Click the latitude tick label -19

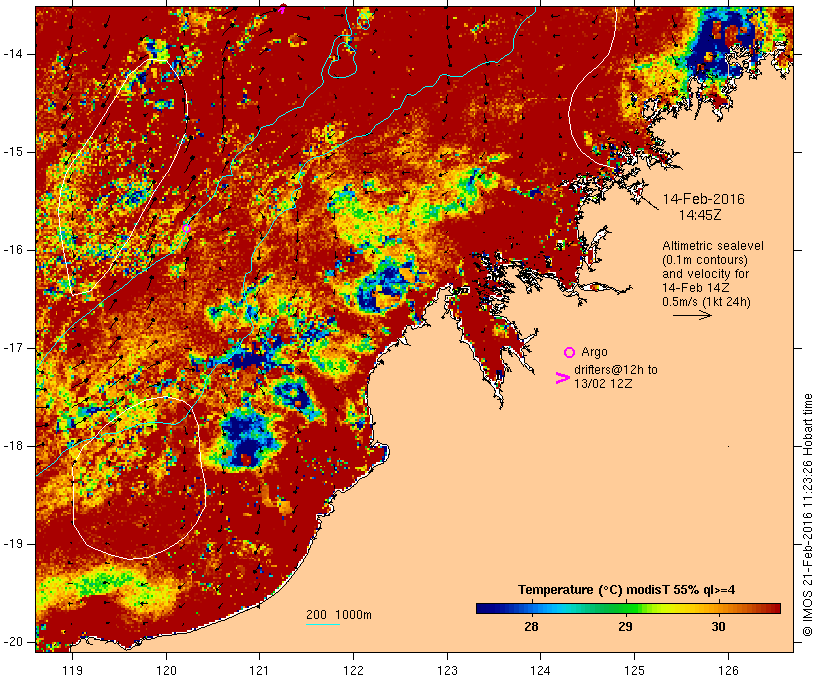[x=12, y=544]
